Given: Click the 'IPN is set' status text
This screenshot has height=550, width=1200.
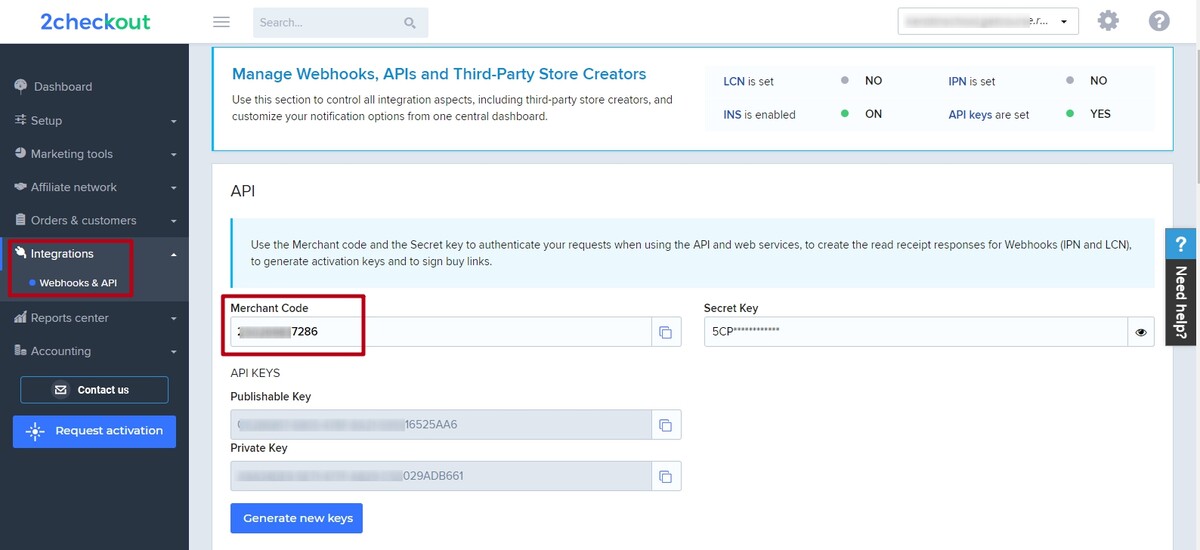Looking at the screenshot, I should click(x=972, y=81).
